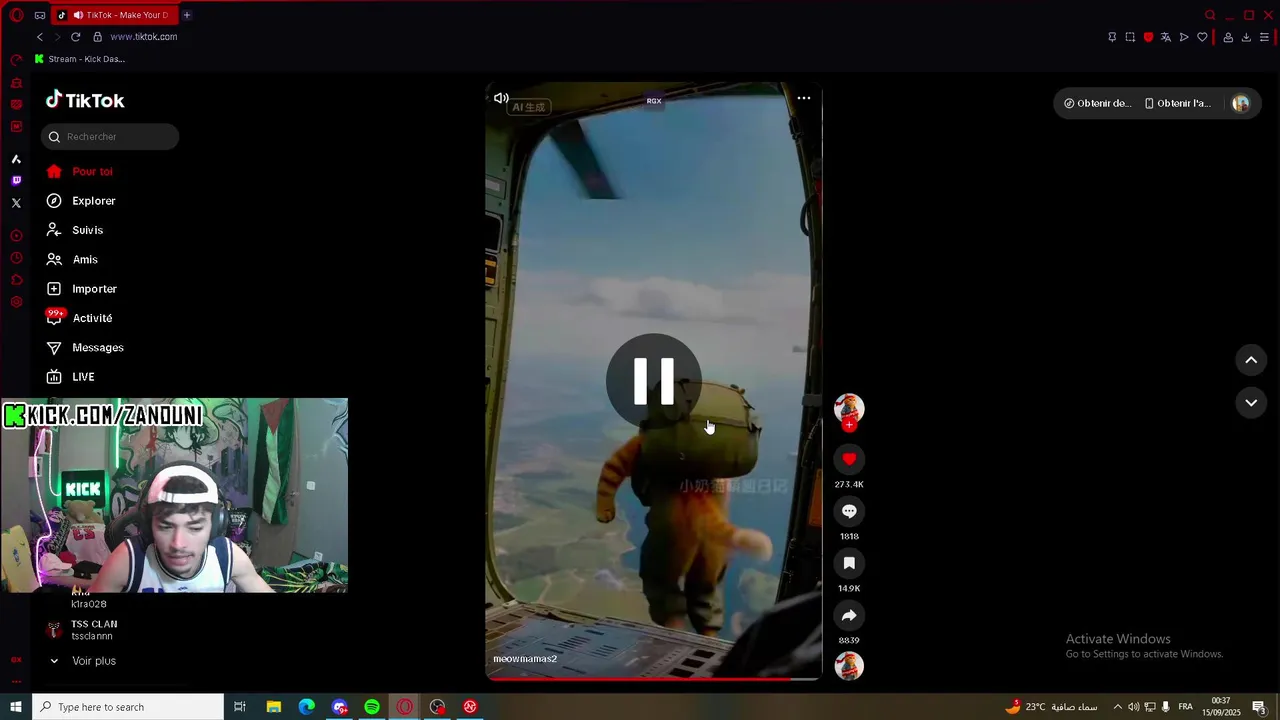Viewport: 1280px width, 720px height.
Task: Open Spotify from the taskbar
Action: point(372,707)
